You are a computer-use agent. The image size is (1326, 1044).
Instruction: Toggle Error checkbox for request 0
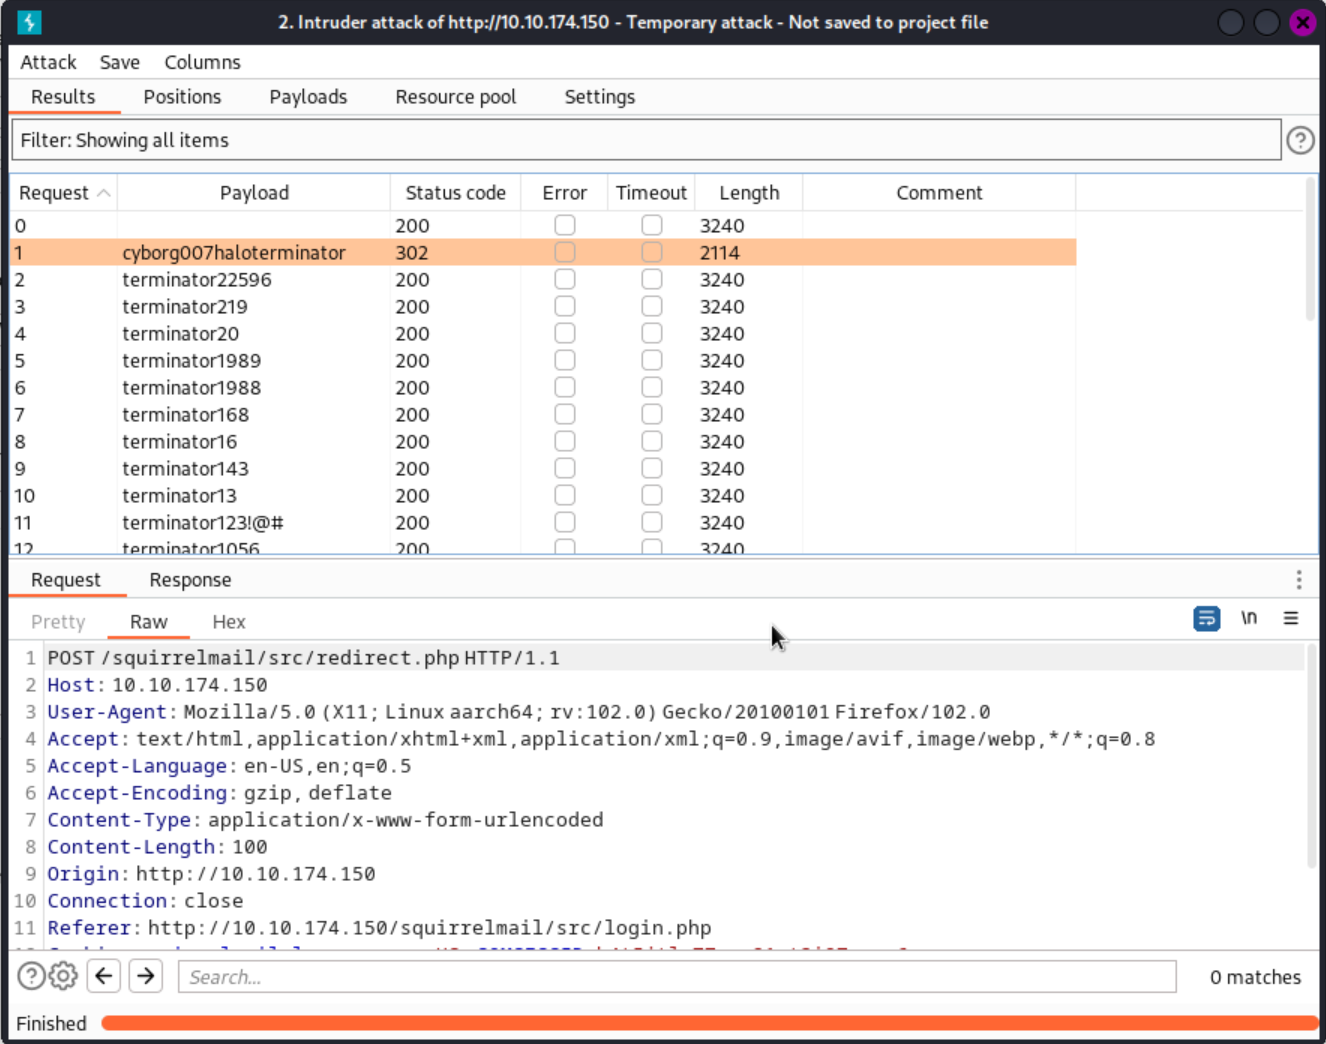(x=565, y=225)
